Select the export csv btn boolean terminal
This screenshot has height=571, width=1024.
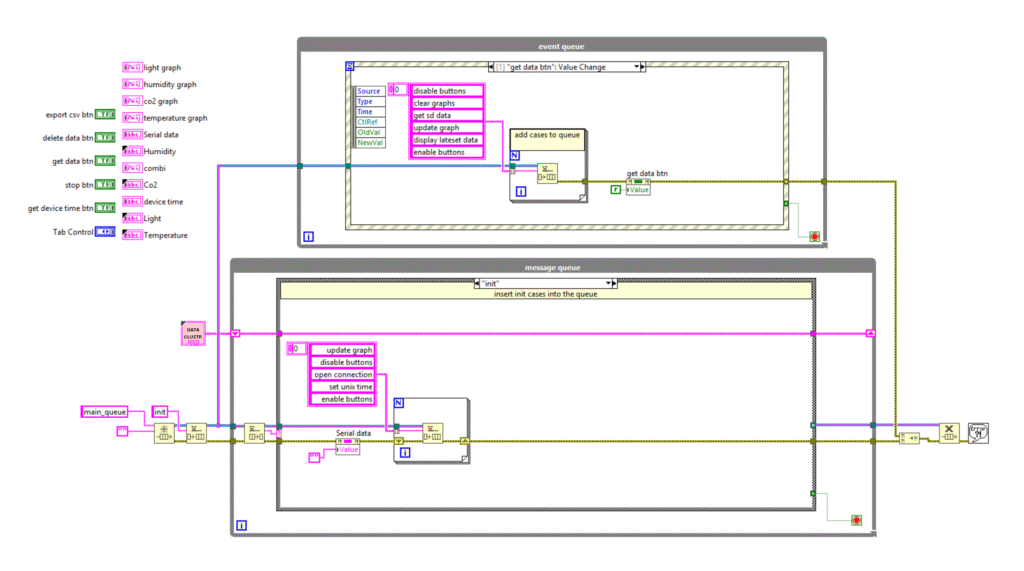tap(106, 116)
